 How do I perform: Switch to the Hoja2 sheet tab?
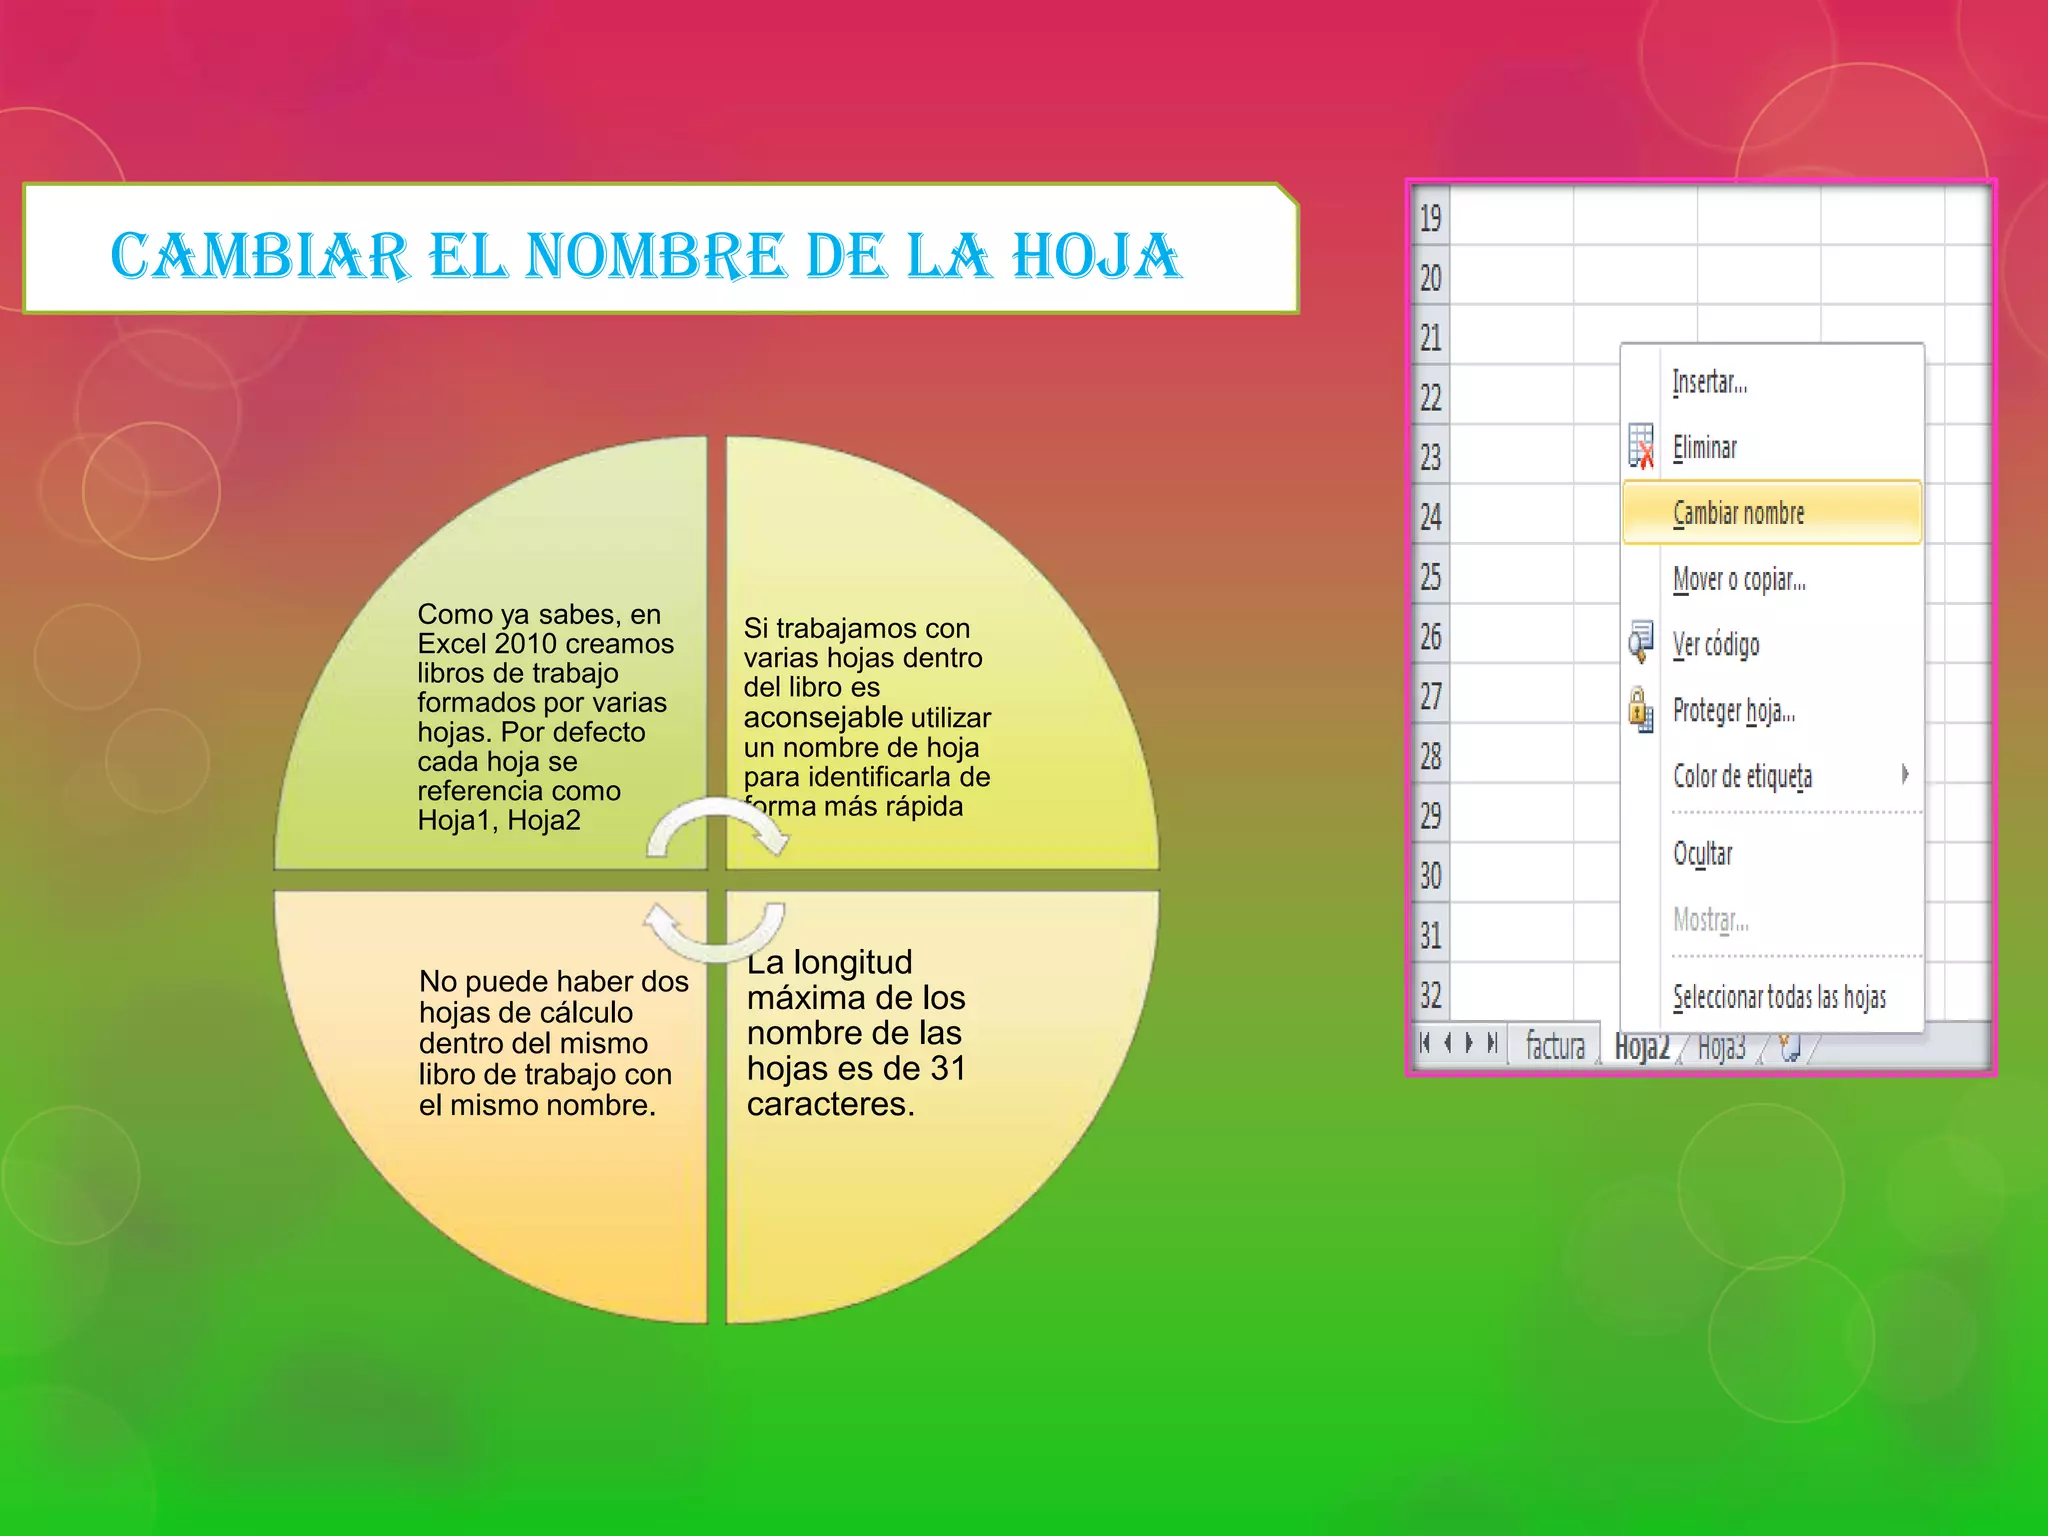pyautogui.click(x=1642, y=1047)
